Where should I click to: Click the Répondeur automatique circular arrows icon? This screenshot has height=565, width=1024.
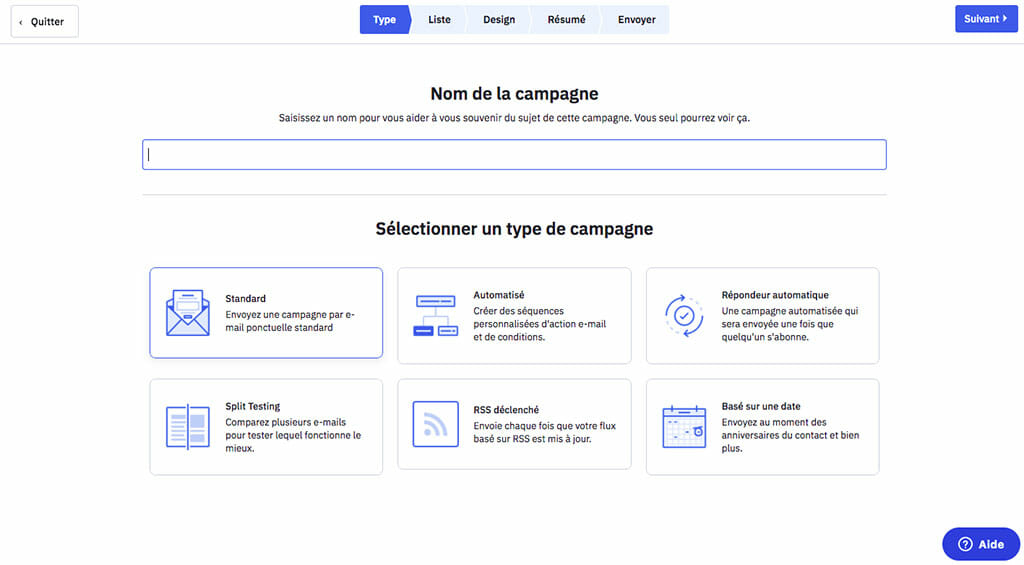click(684, 316)
